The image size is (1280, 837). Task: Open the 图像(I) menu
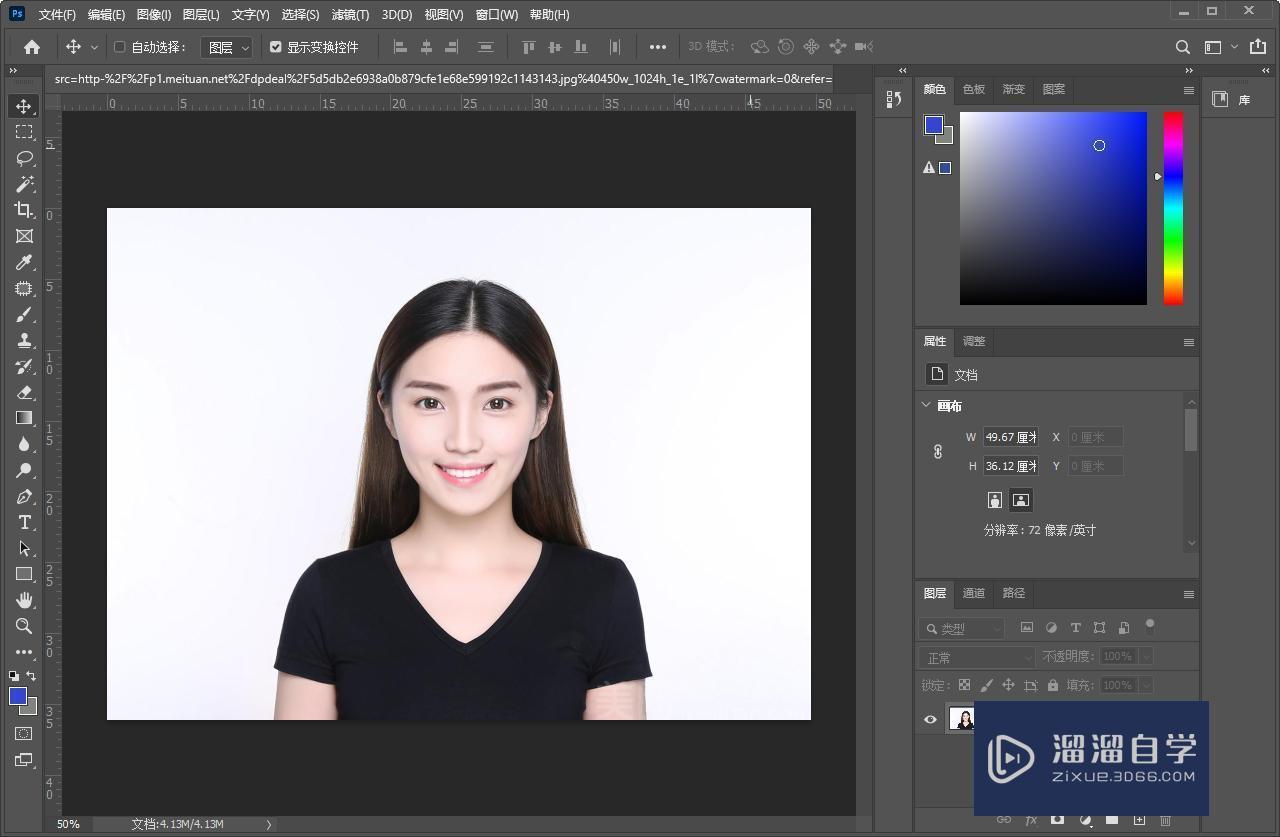pyautogui.click(x=154, y=14)
